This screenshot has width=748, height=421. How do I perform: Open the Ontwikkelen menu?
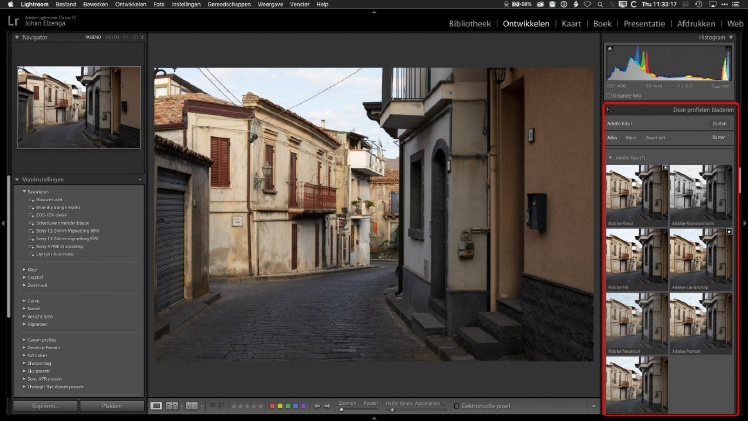coord(131,4)
